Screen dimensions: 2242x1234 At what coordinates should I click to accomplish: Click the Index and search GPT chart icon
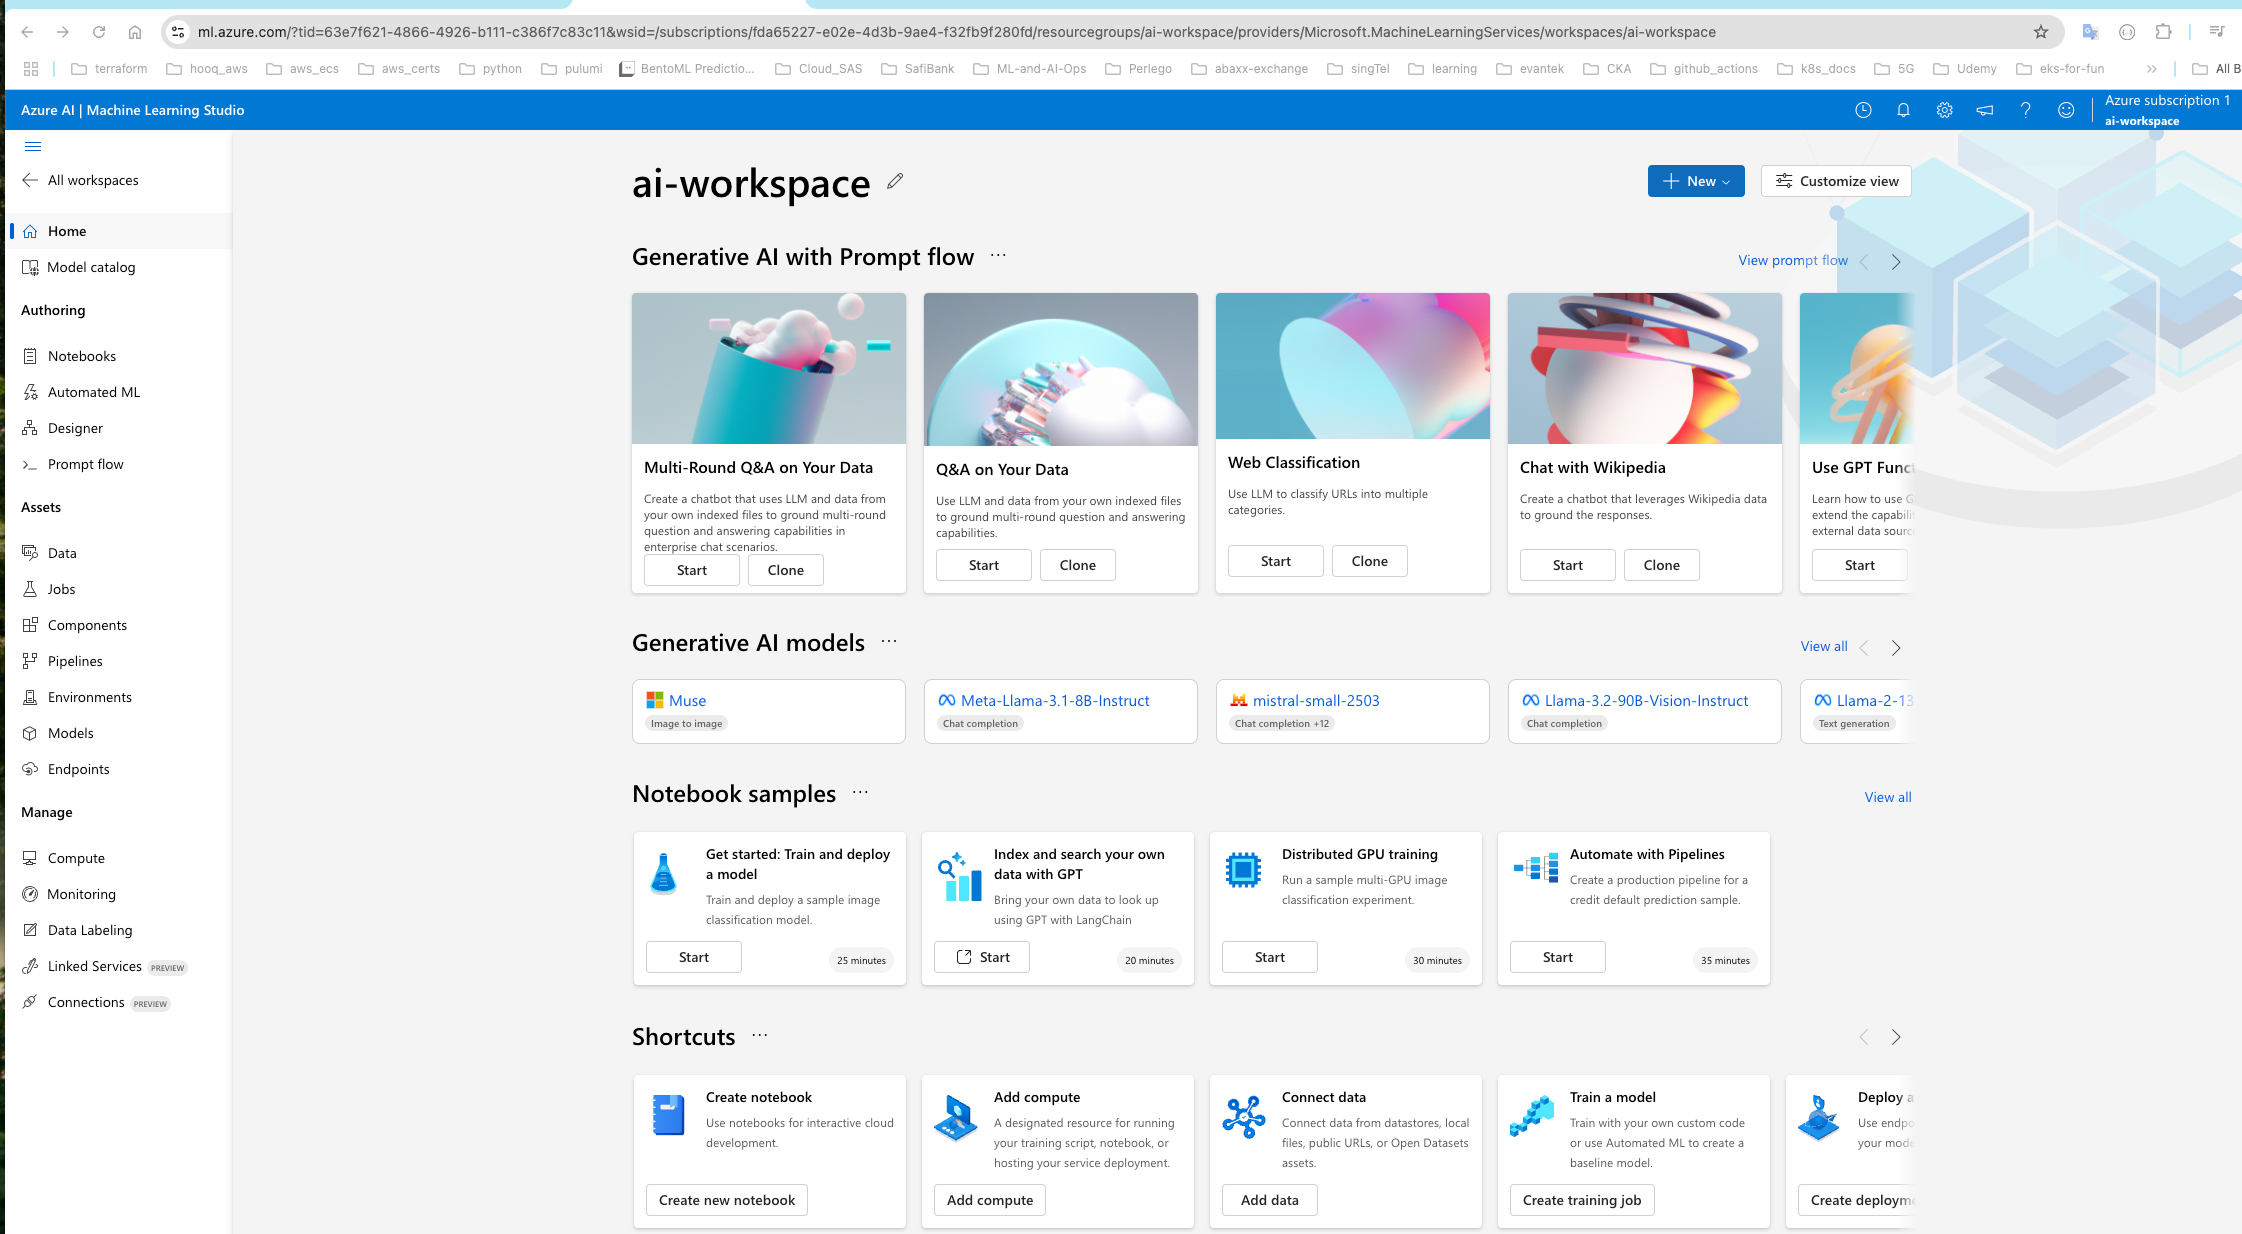point(960,877)
